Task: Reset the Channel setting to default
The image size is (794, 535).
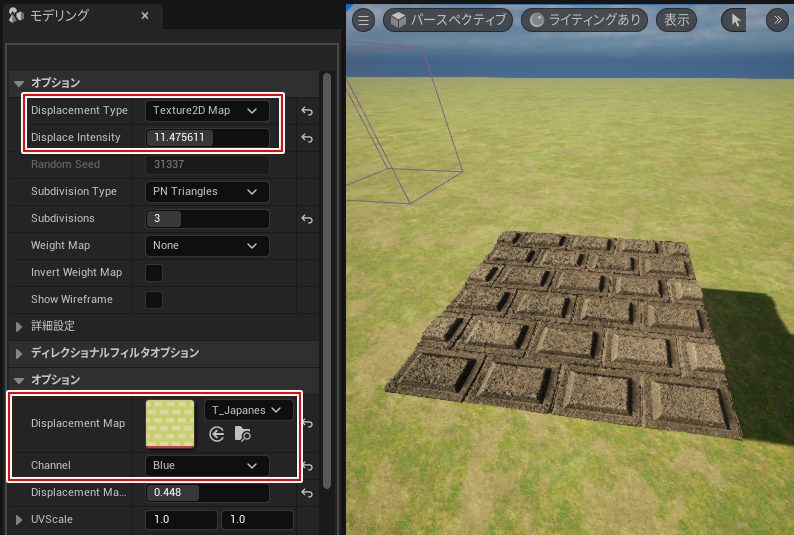Action: [x=307, y=466]
